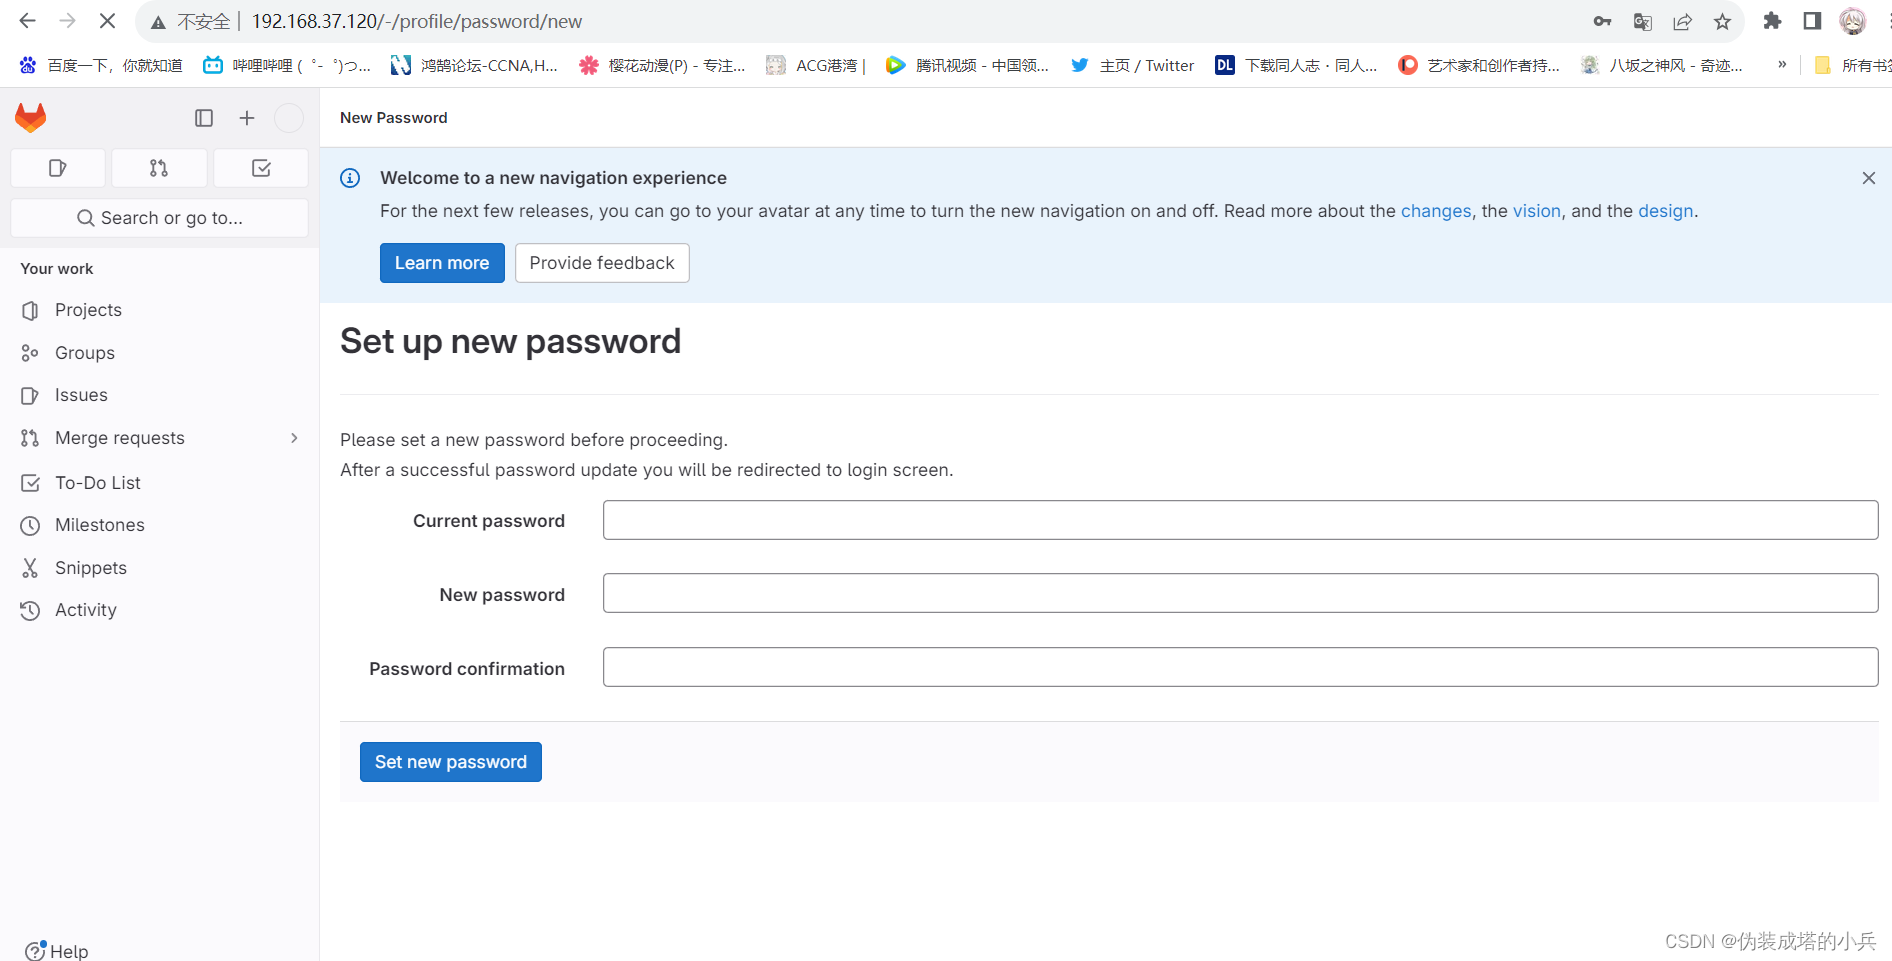Screen dimensions: 1892x961
Task: Click Provide feedback button
Action: 602,263
